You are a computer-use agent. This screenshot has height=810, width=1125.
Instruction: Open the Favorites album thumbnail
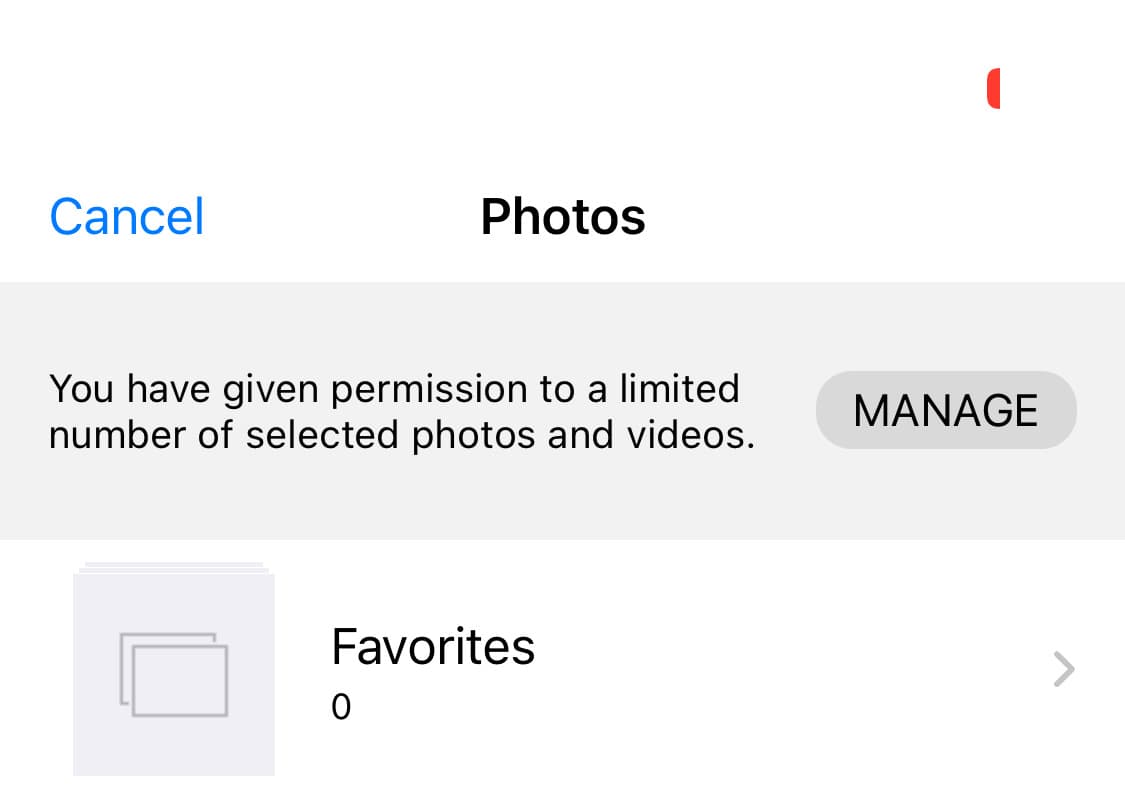[173, 672]
